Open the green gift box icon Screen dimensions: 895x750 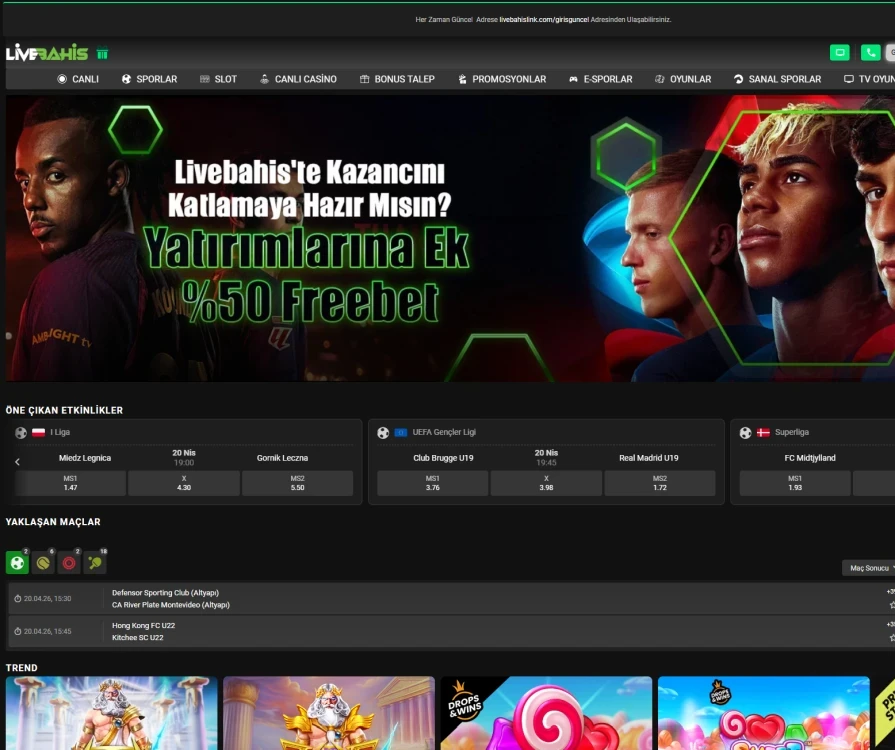point(102,53)
